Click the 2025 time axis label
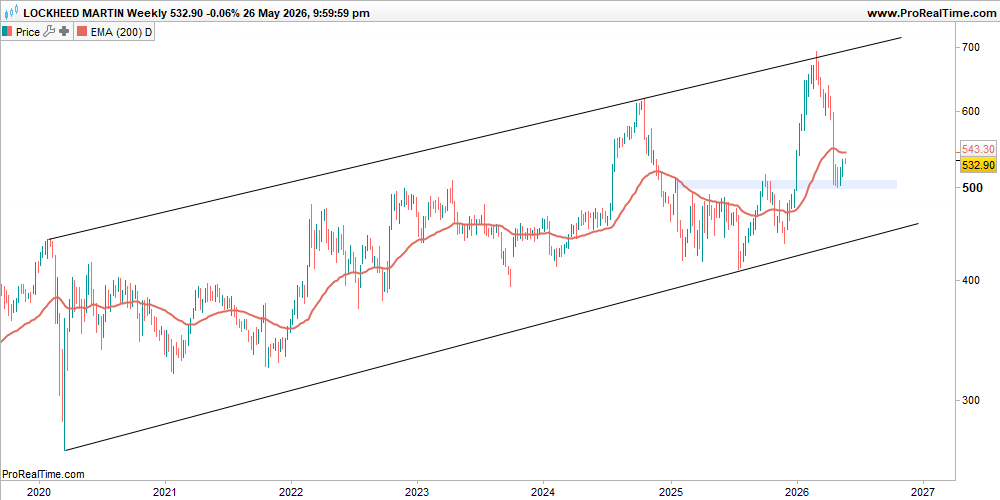This screenshot has width=1000, height=500. [x=670, y=492]
